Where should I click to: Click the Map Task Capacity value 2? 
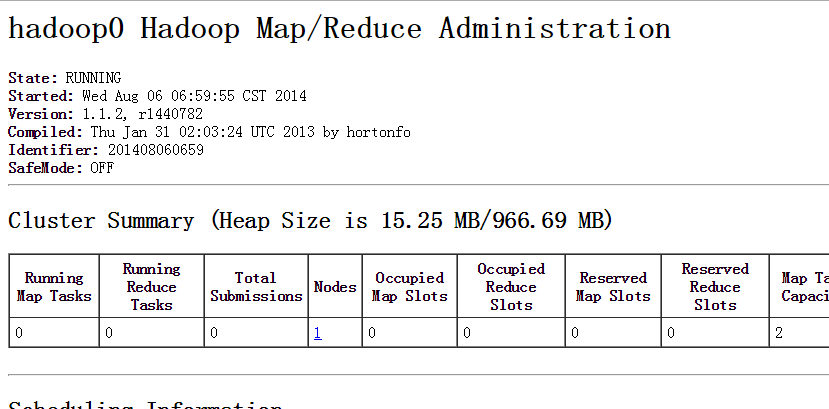click(779, 333)
